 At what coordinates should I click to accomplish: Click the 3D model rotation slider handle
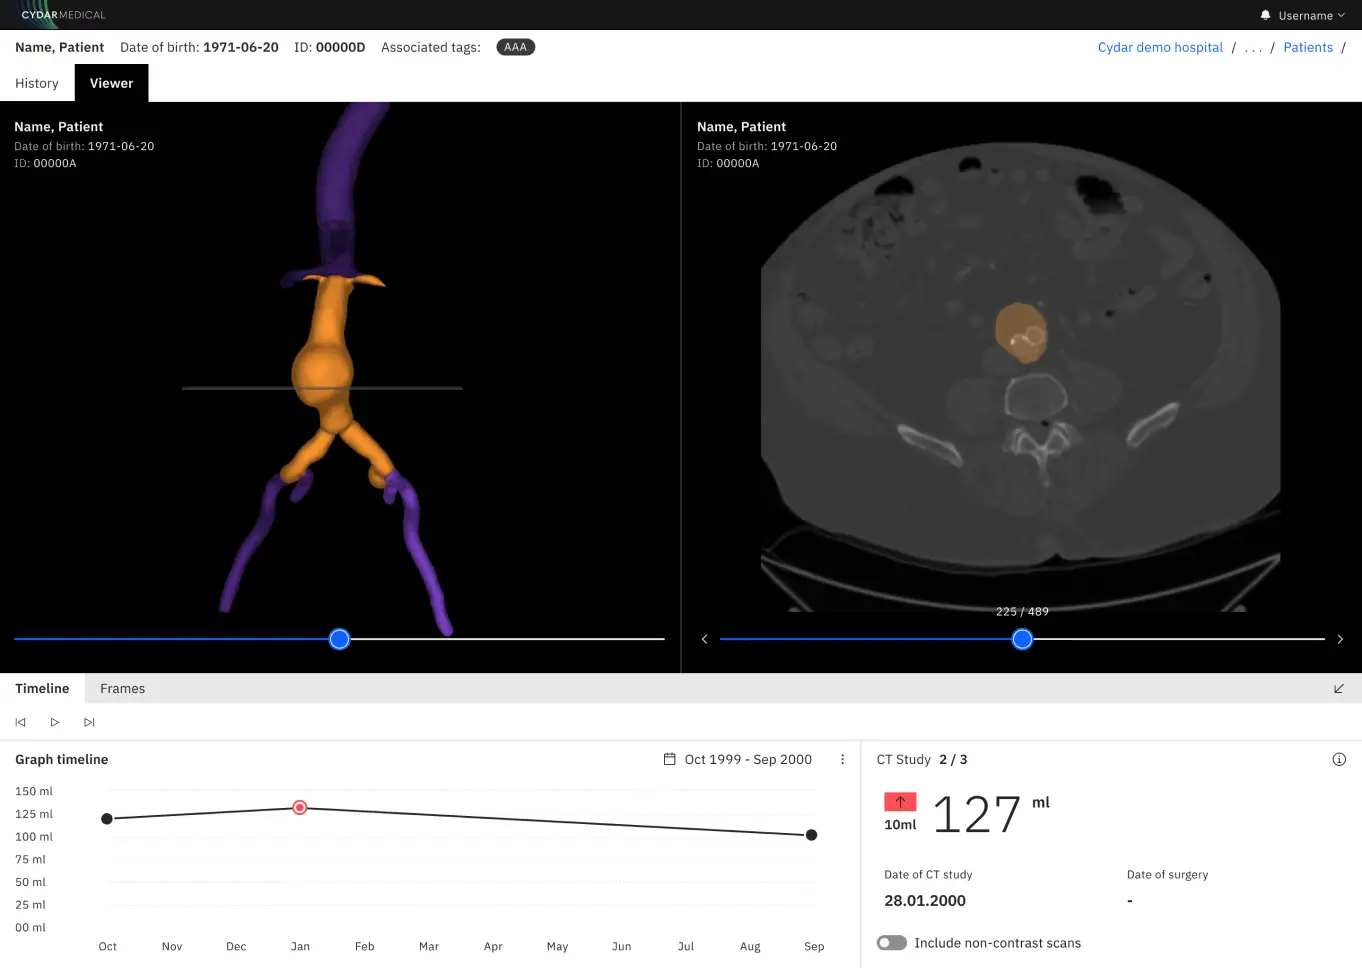(339, 639)
